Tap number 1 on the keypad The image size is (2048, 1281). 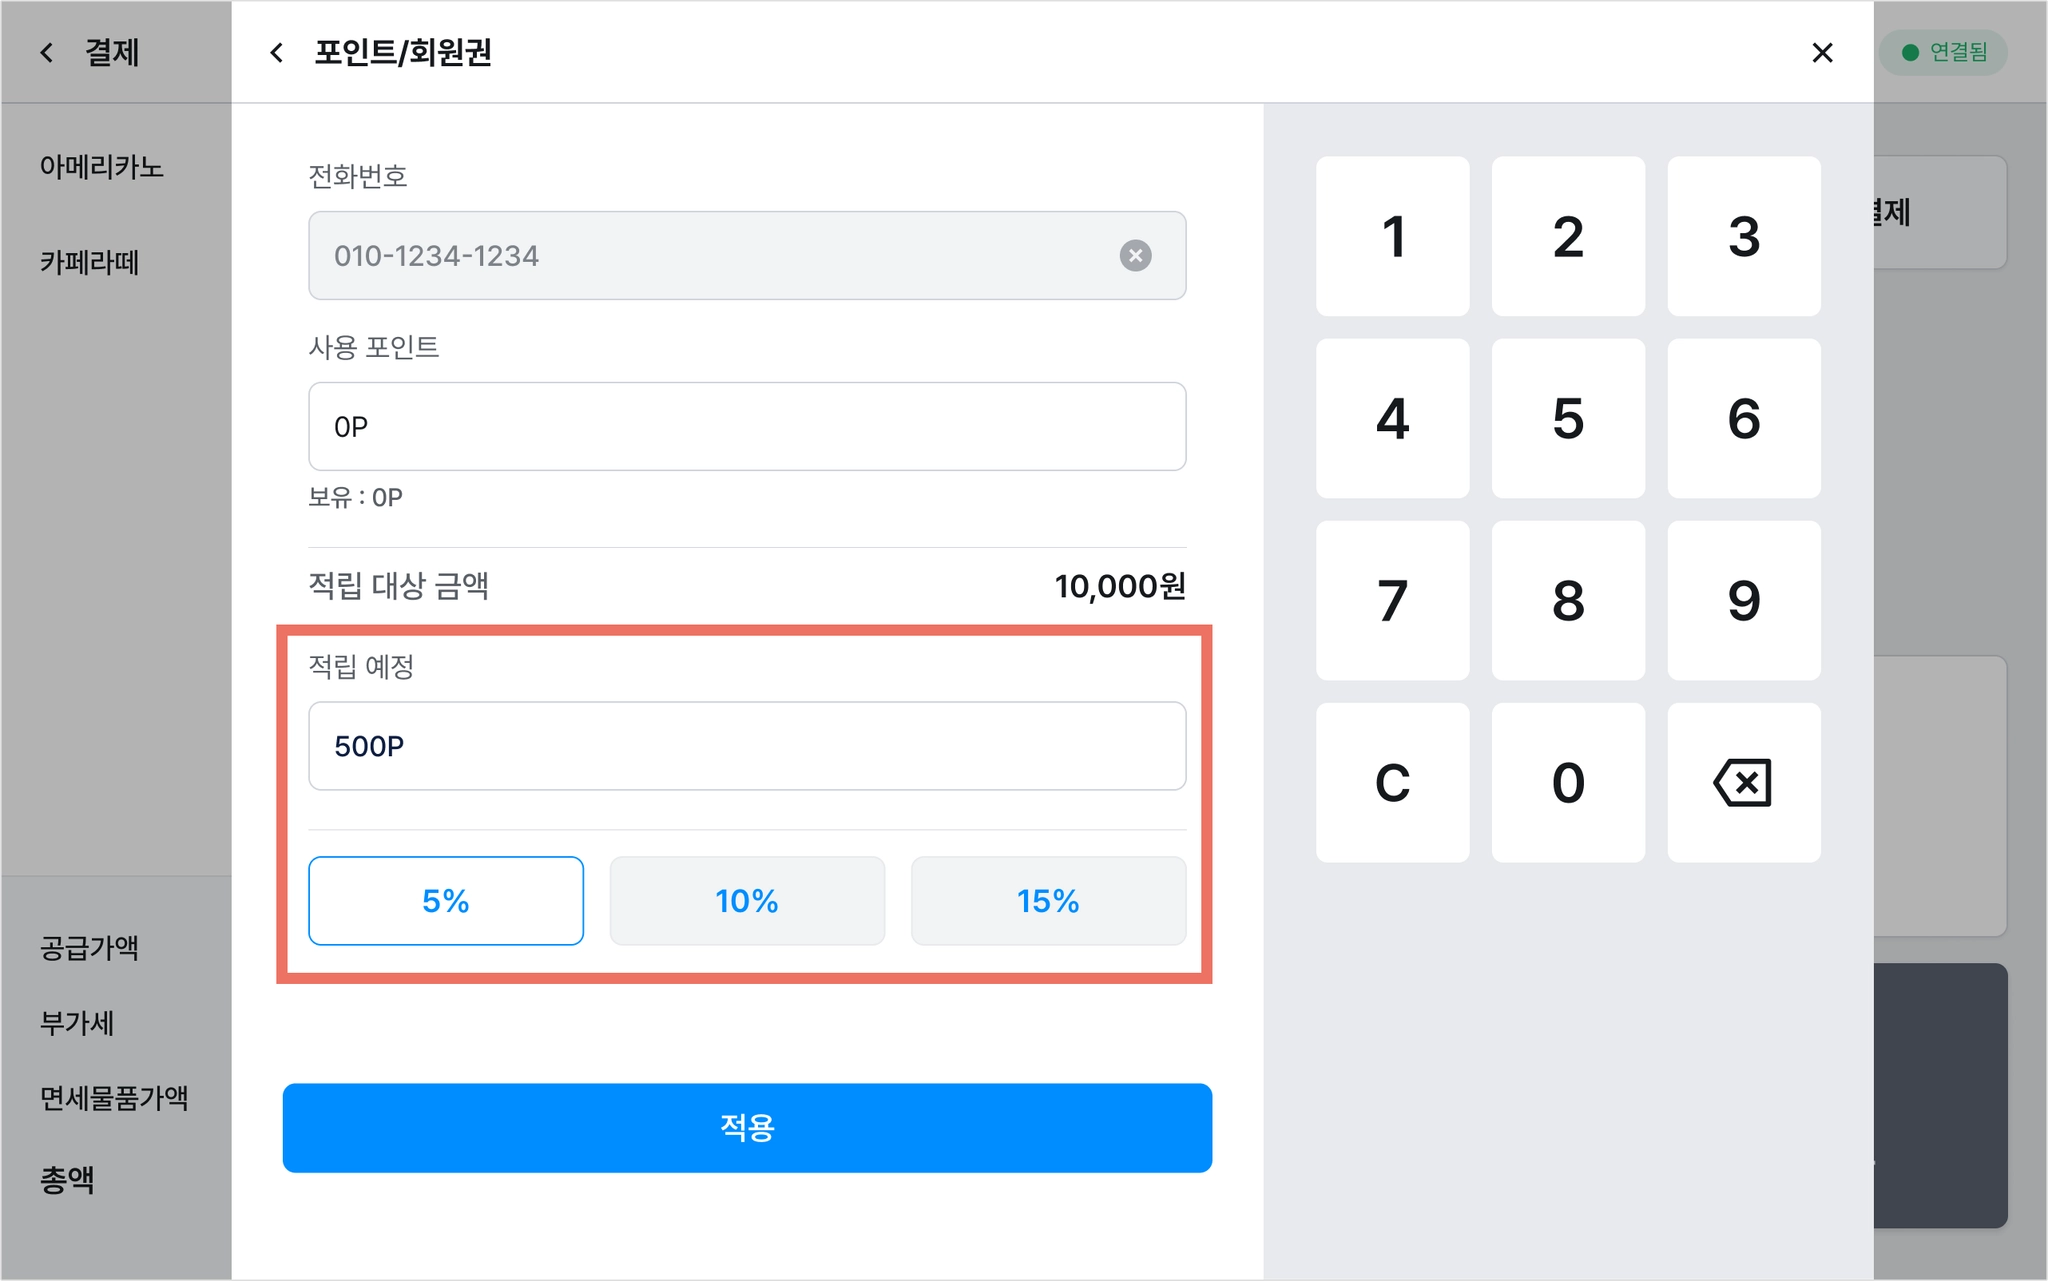[1392, 236]
